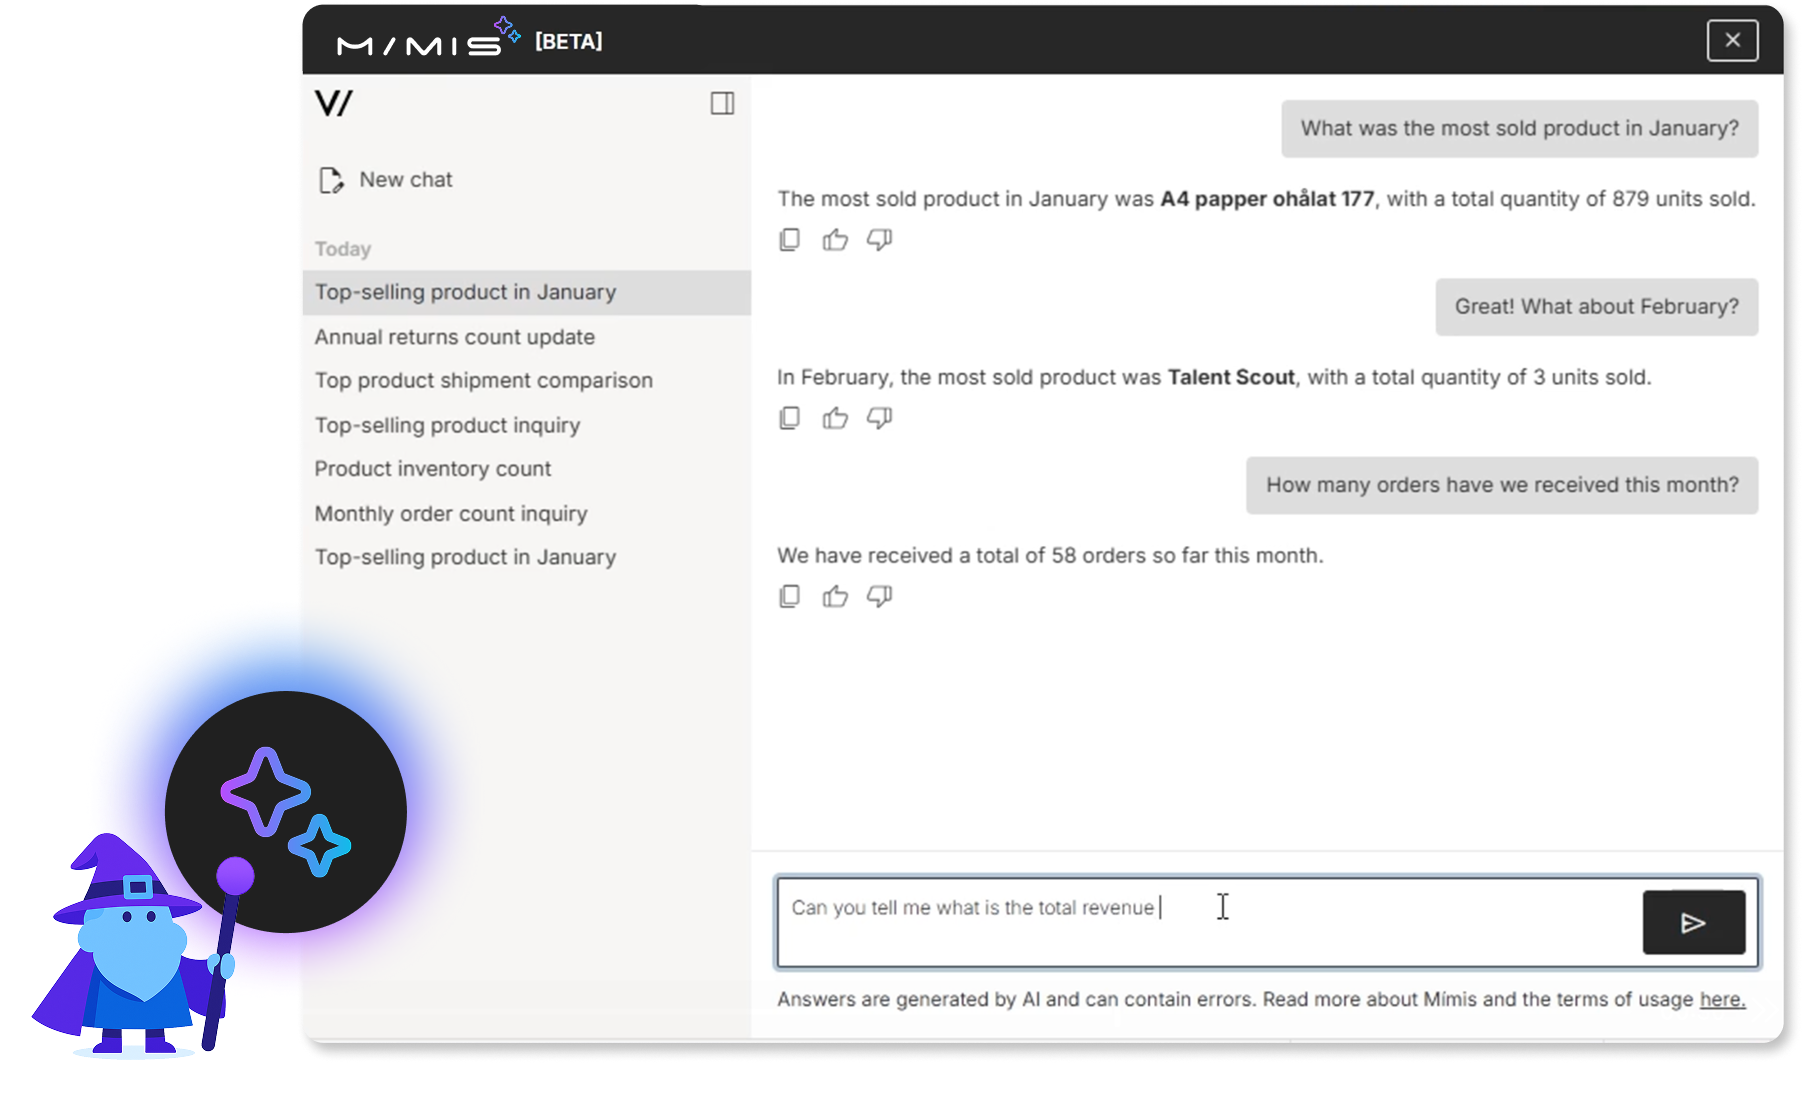This screenshot has height=1094, width=1803.
Task: Click the Mimis sparkle launcher icon
Action: pyautogui.click(x=286, y=811)
